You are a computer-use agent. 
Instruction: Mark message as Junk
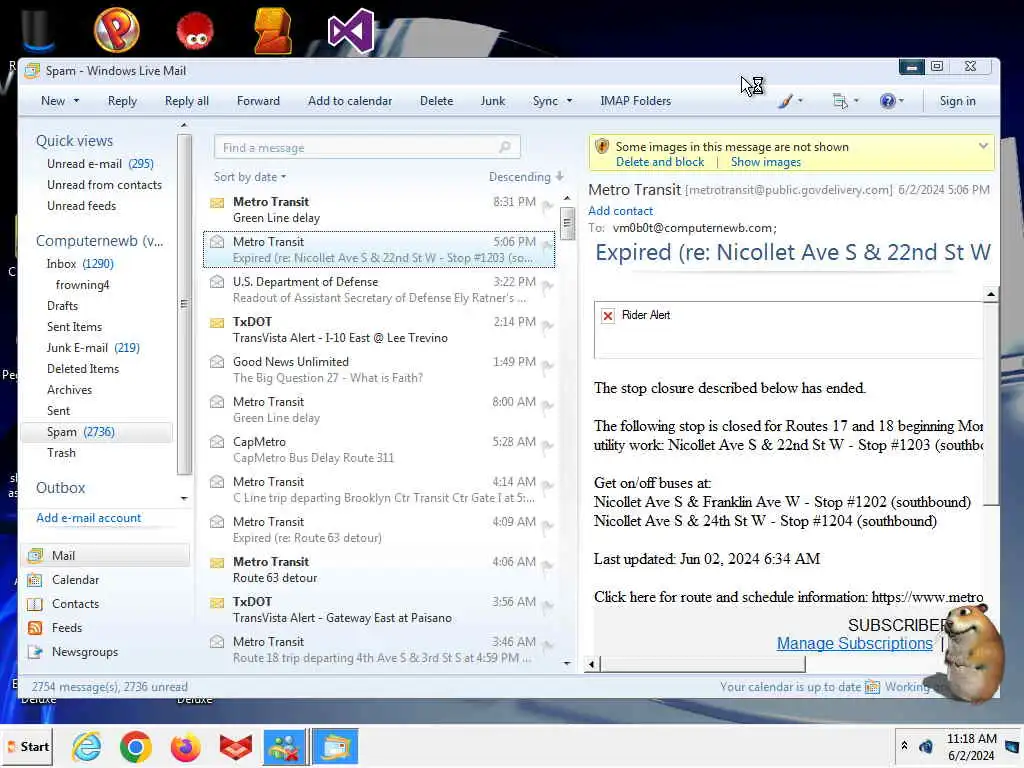(x=492, y=101)
